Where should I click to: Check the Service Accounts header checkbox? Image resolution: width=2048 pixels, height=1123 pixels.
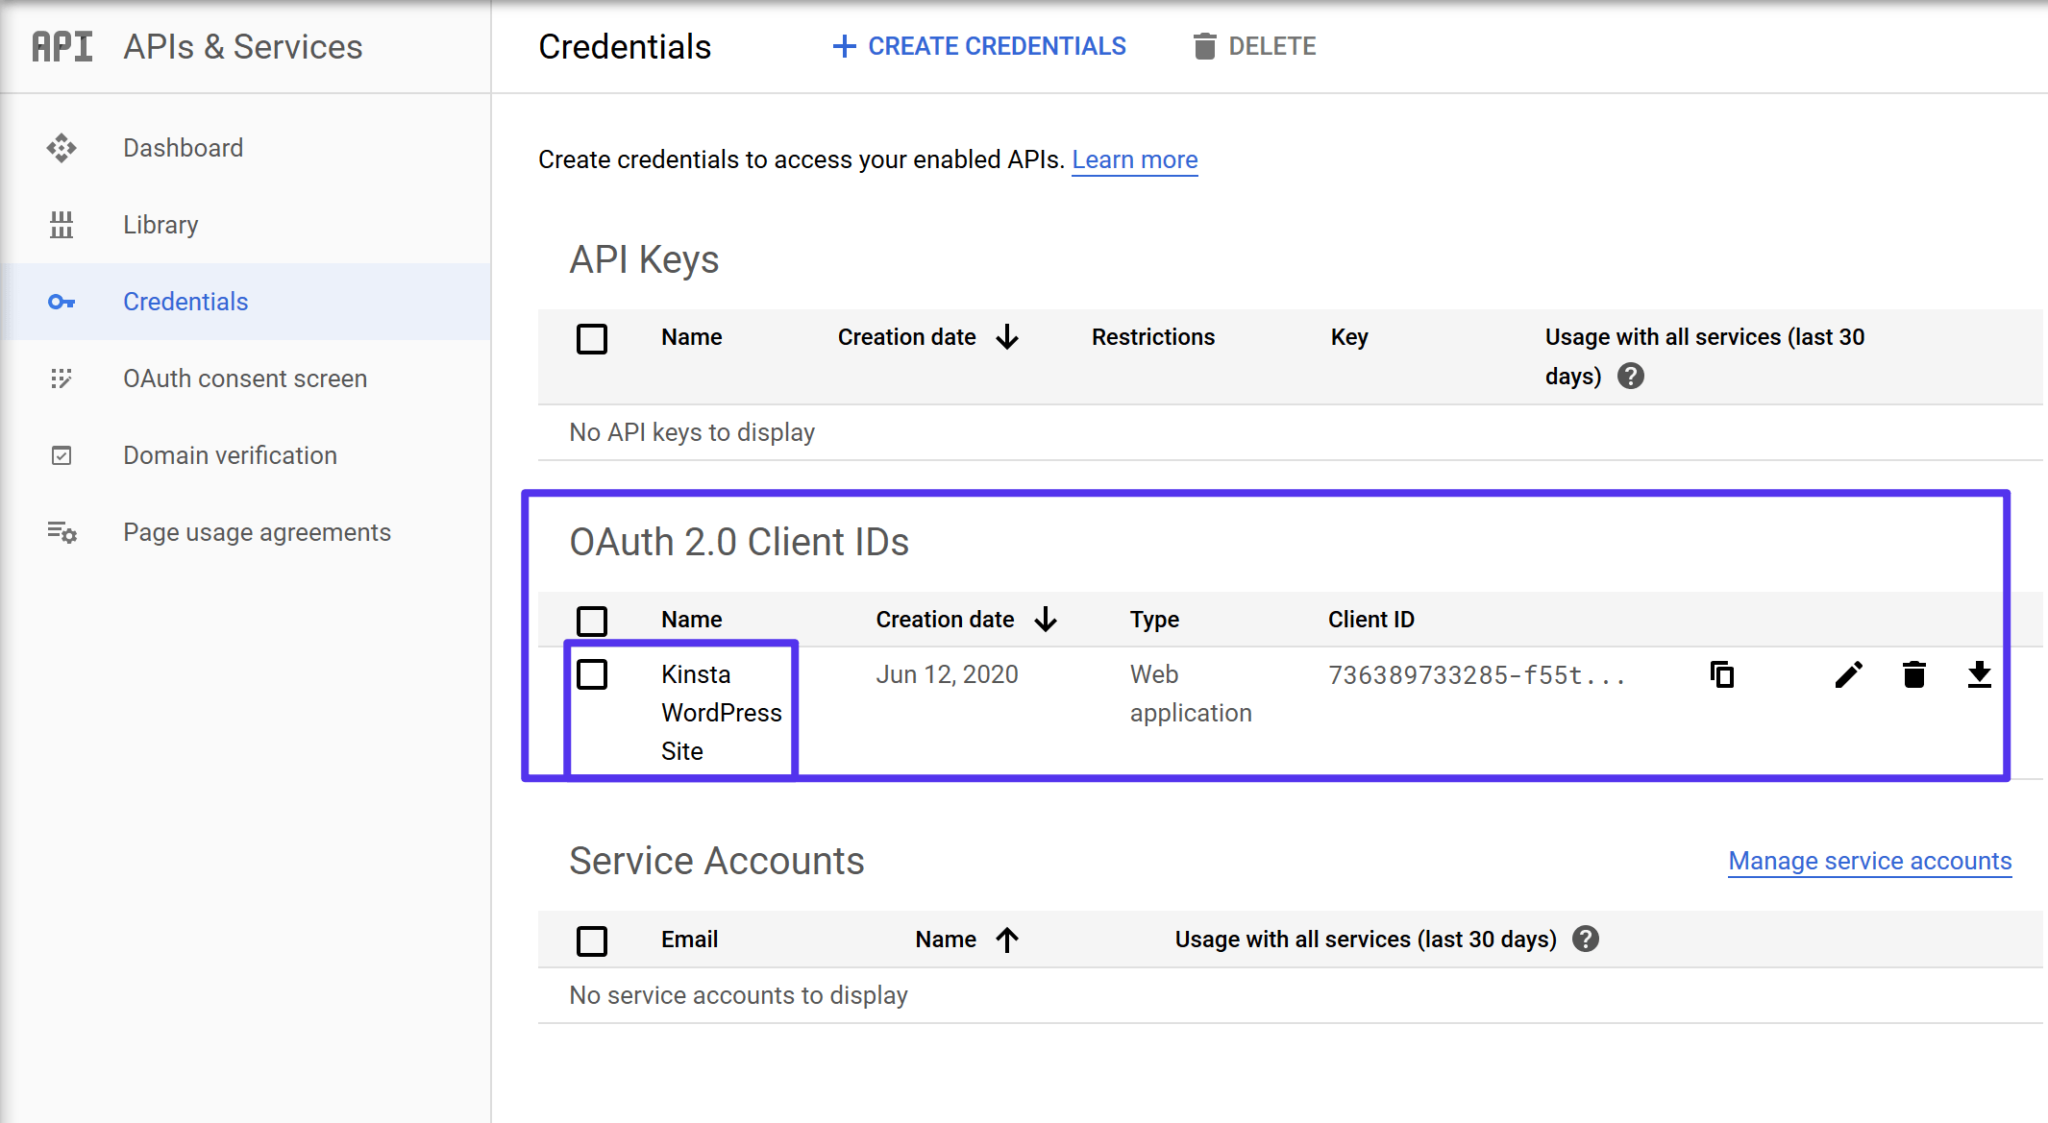[592, 940]
